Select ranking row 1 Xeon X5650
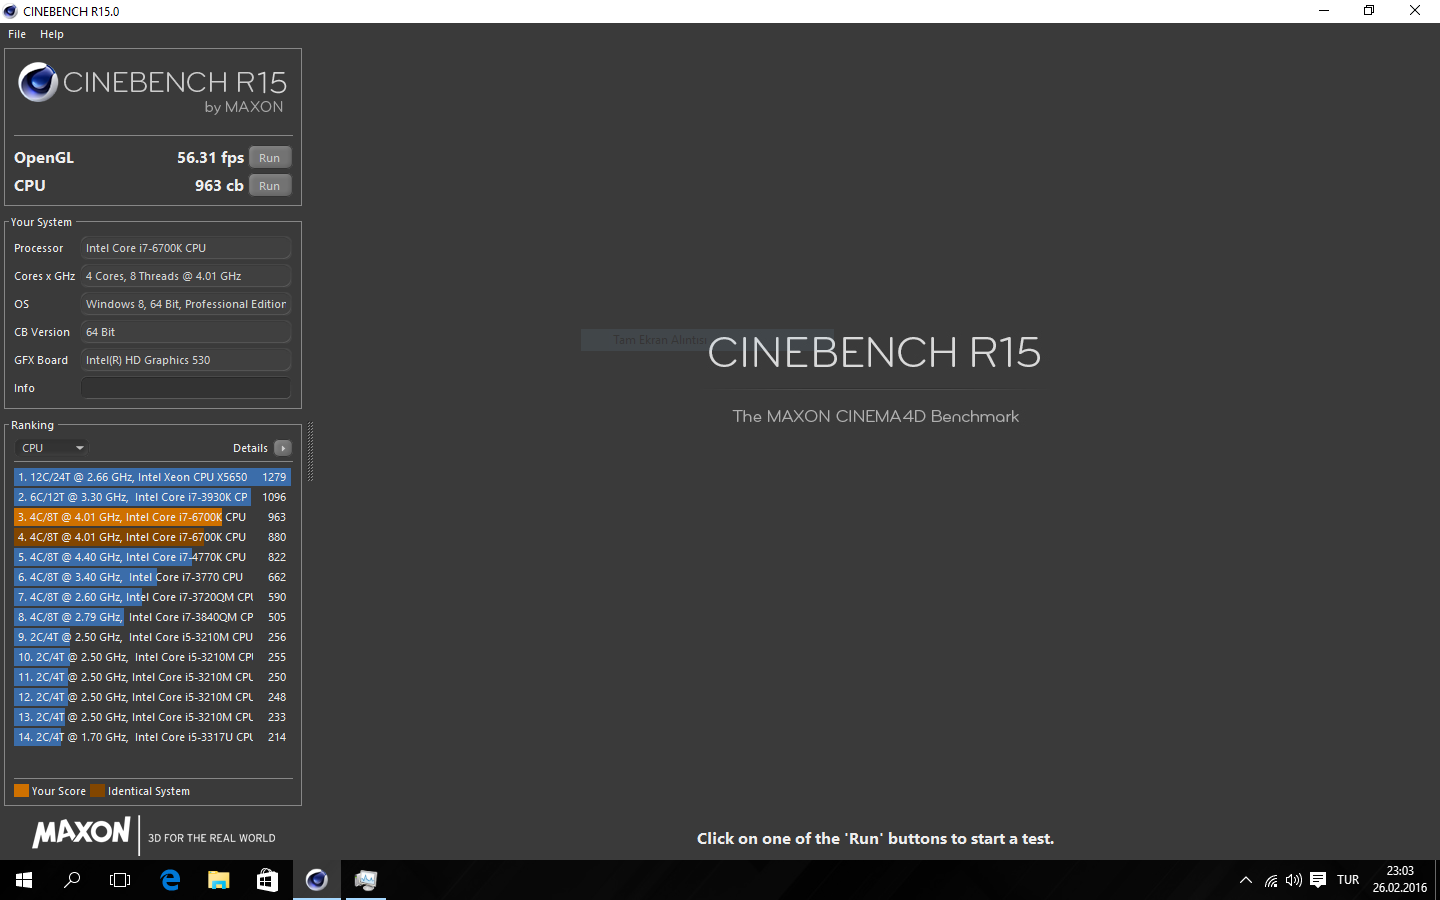This screenshot has height=900, width=1440. pyautogui.click(x=152, y=477)
